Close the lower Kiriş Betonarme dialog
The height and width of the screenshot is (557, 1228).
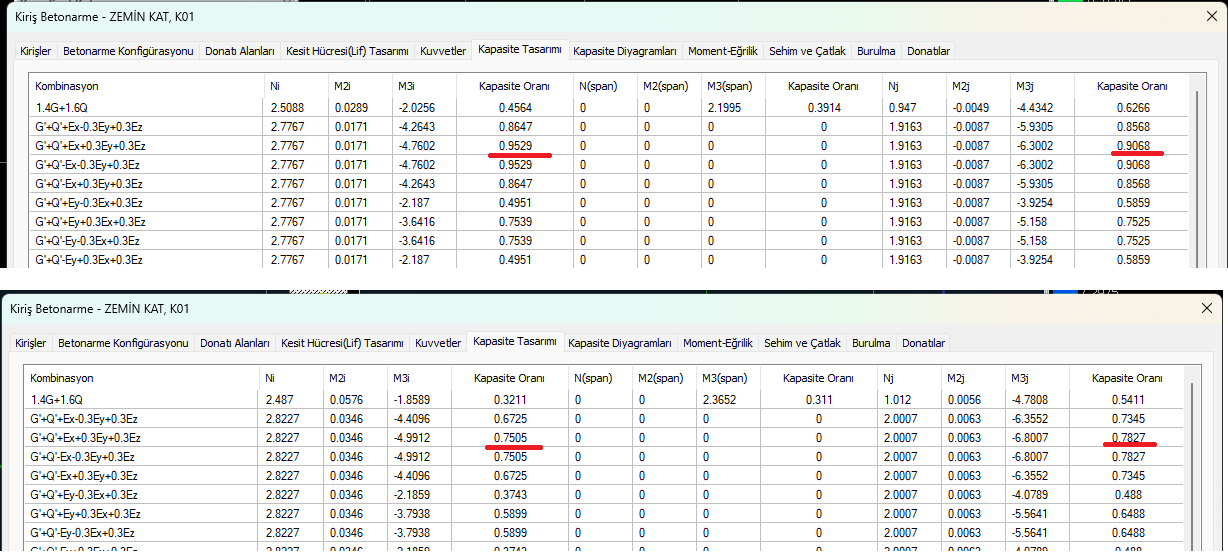click(1206, 309)
